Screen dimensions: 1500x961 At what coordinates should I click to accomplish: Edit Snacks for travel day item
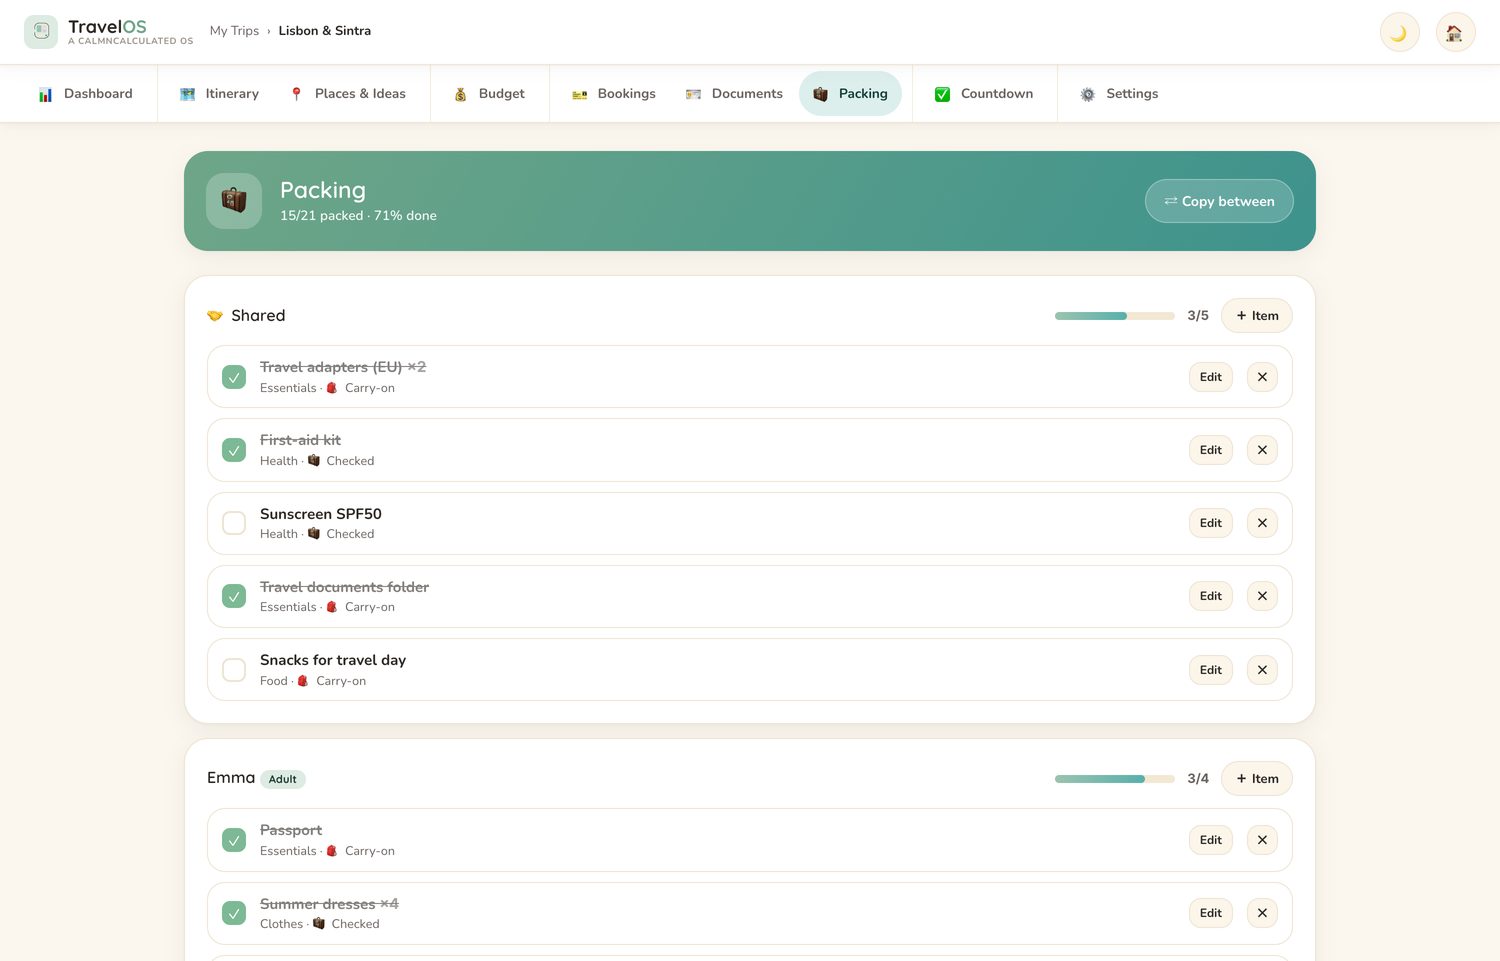(x=1211, y=670)
